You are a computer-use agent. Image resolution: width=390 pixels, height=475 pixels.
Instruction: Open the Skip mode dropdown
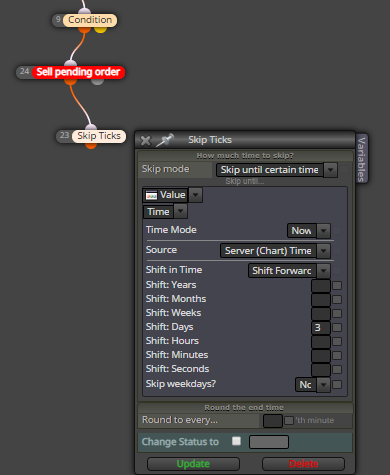pyautogui.click(x=277, y=170)
